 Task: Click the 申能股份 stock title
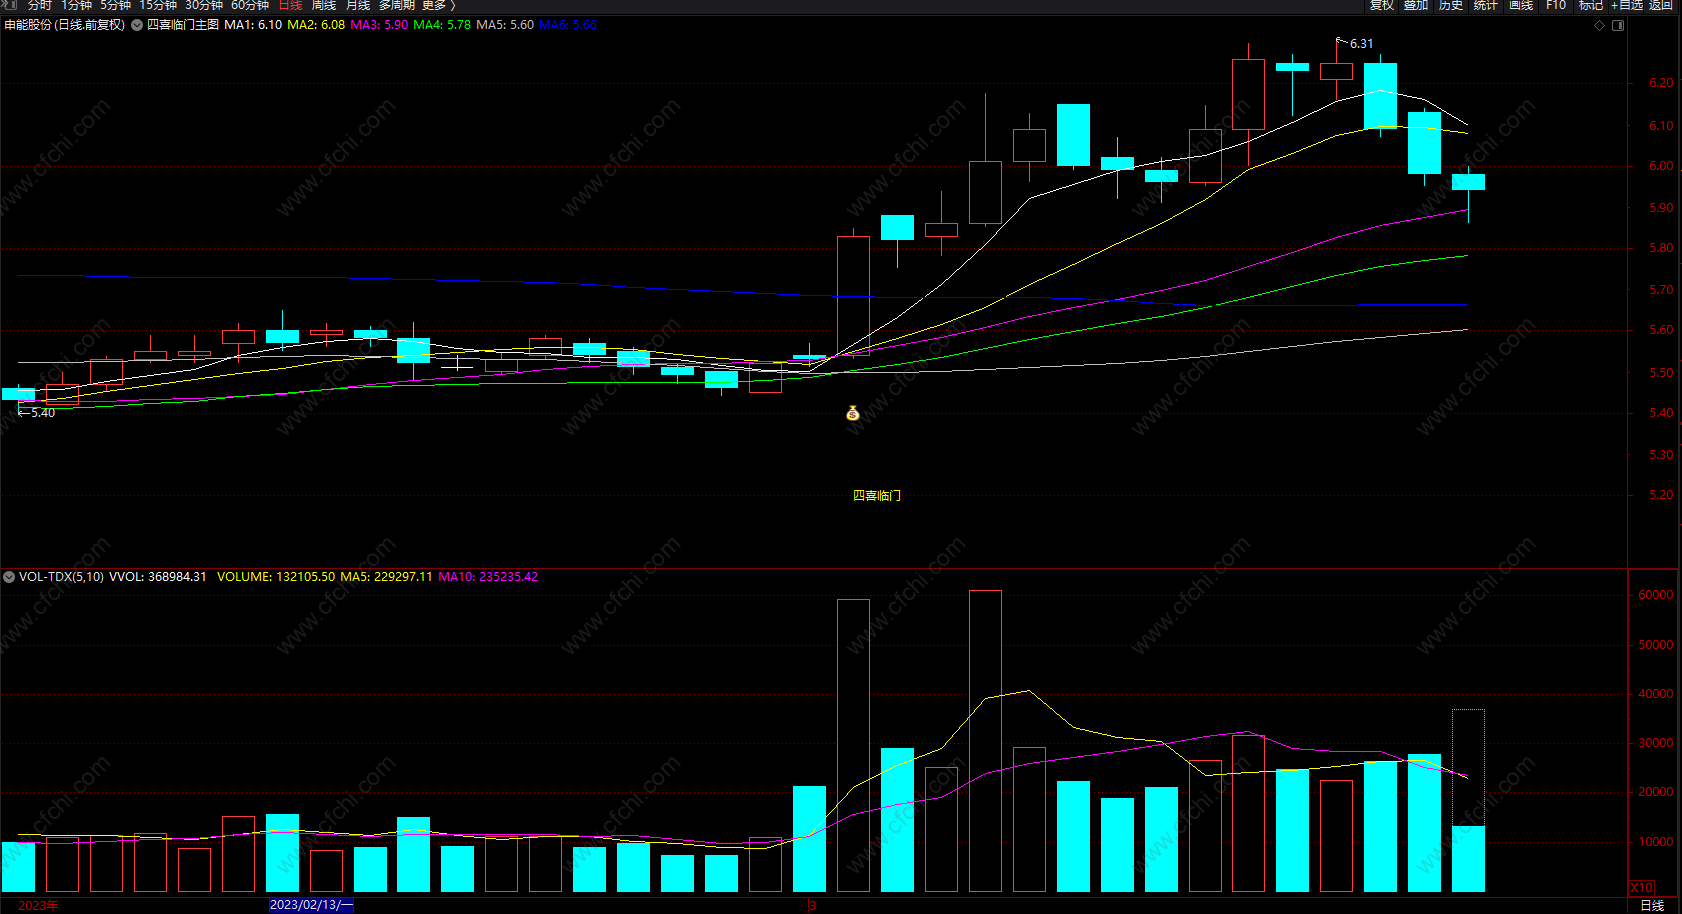[x=28, y=25]
